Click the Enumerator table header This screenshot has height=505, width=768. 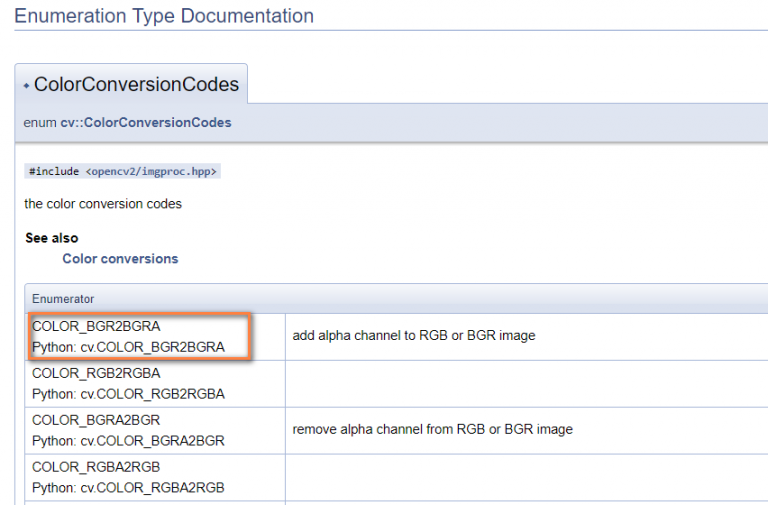[x=63, y=298]
